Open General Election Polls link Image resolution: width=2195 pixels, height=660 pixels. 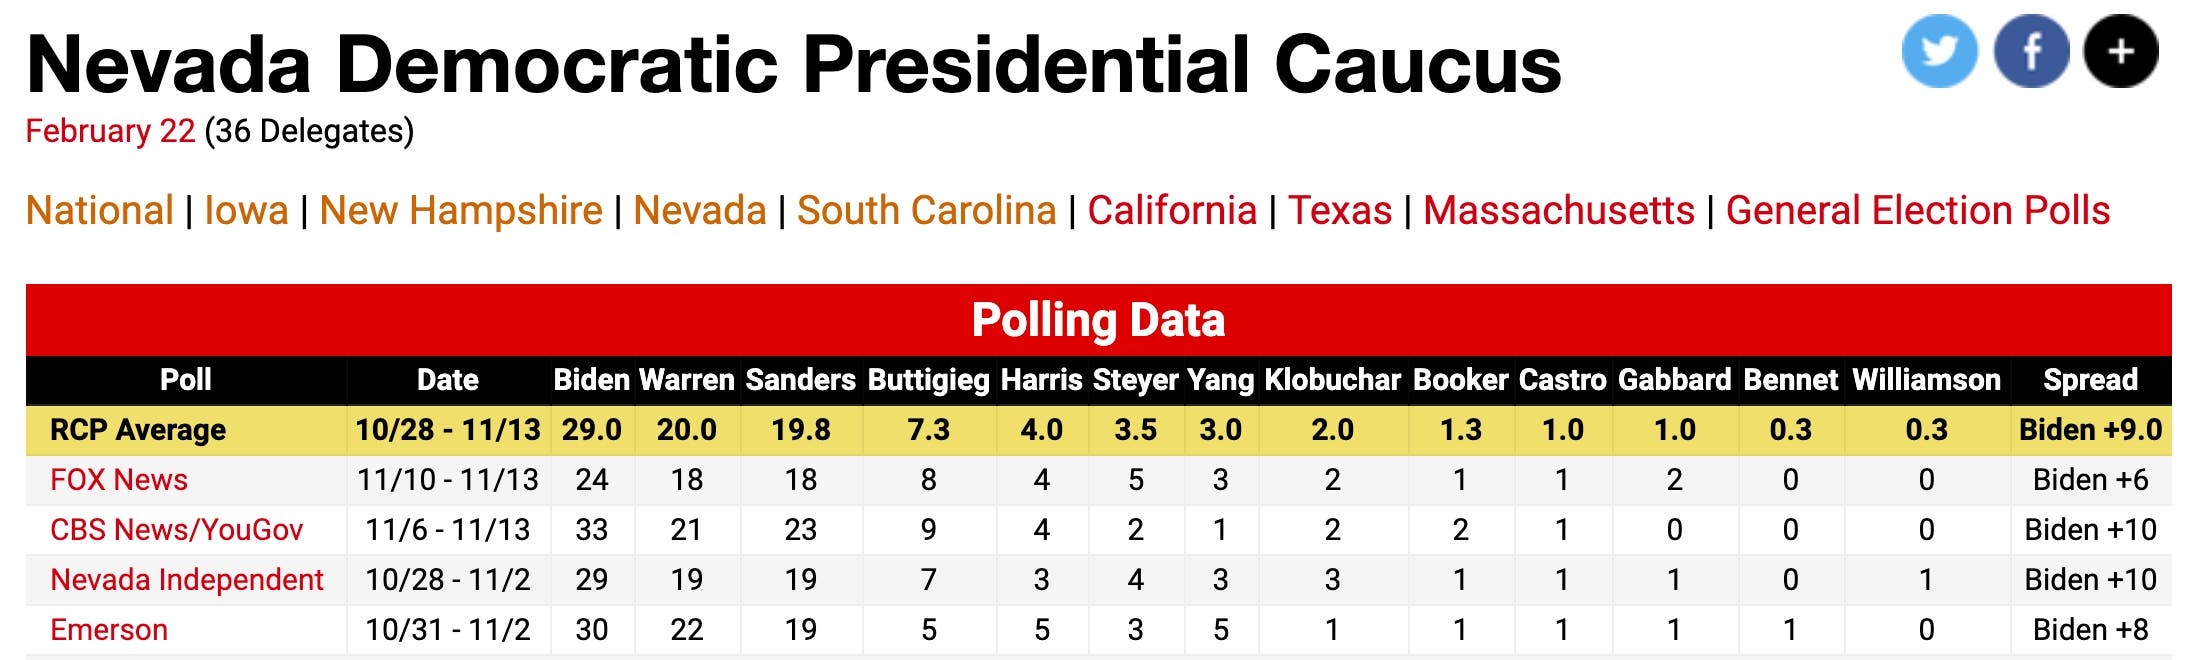[1917, 211]
